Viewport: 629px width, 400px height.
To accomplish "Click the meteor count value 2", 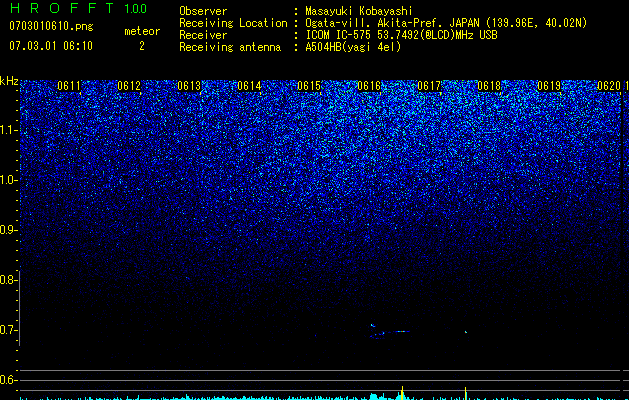I will 142,46.
